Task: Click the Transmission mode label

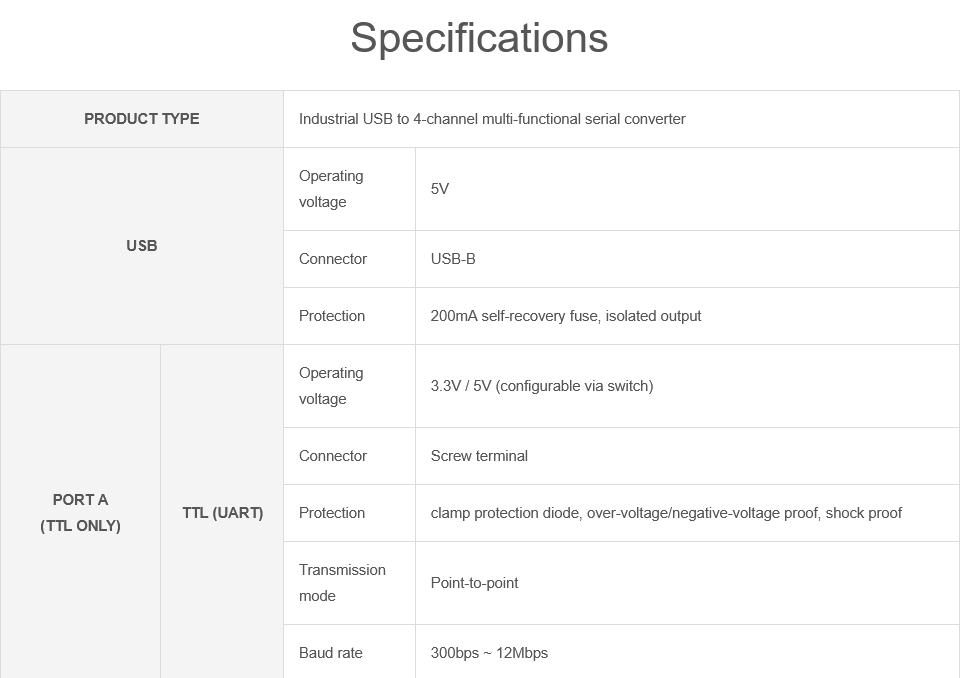Action: pos(342,583)
